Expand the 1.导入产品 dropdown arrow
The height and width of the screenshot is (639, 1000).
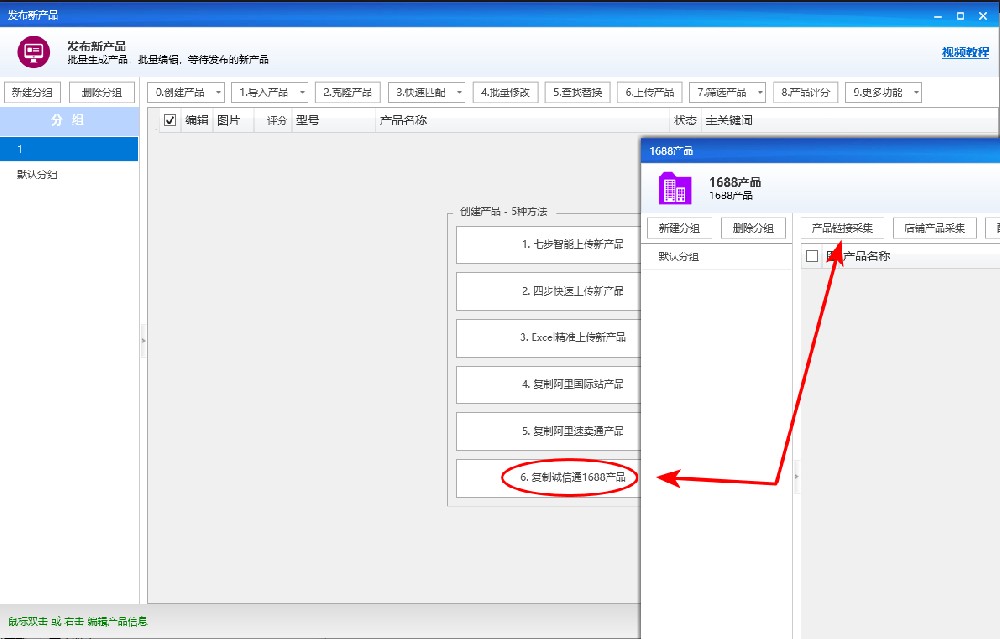[x=302, y=92]
